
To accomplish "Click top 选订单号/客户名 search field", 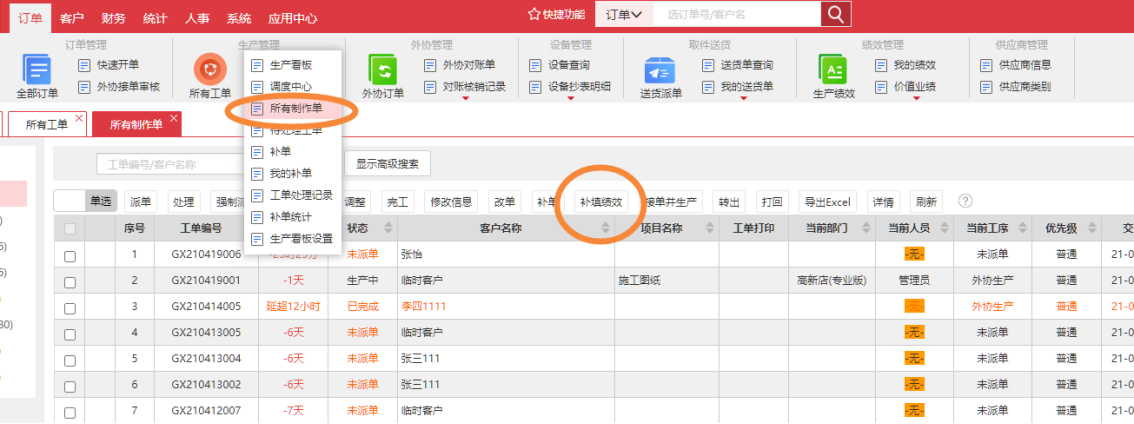I will click(737, 14).
